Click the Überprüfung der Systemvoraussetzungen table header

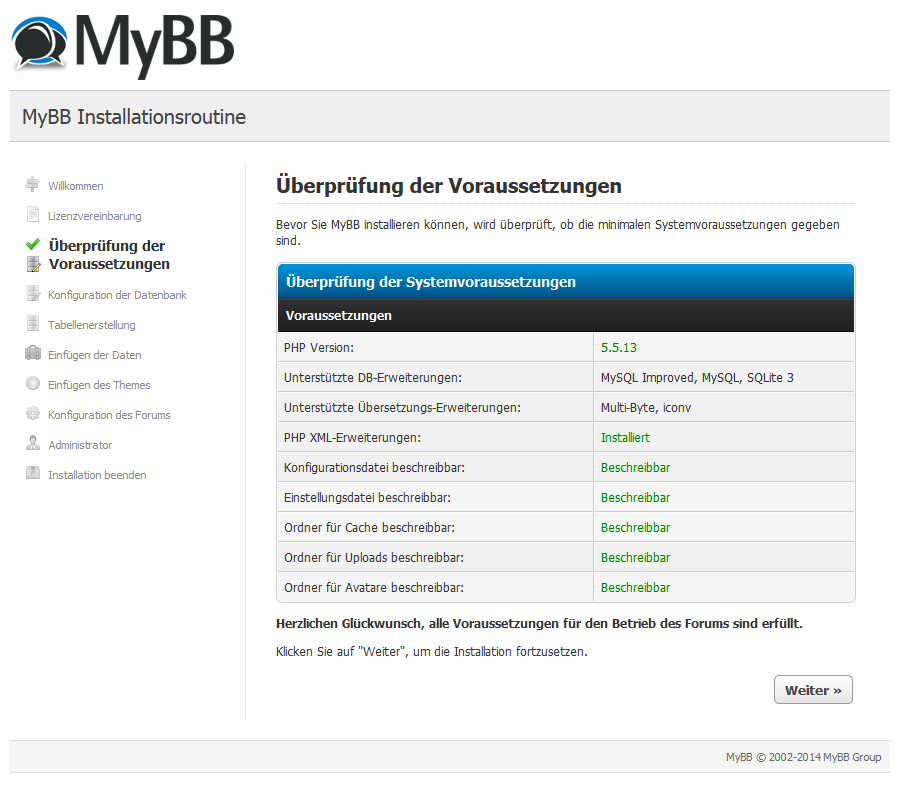click(566, 282)
